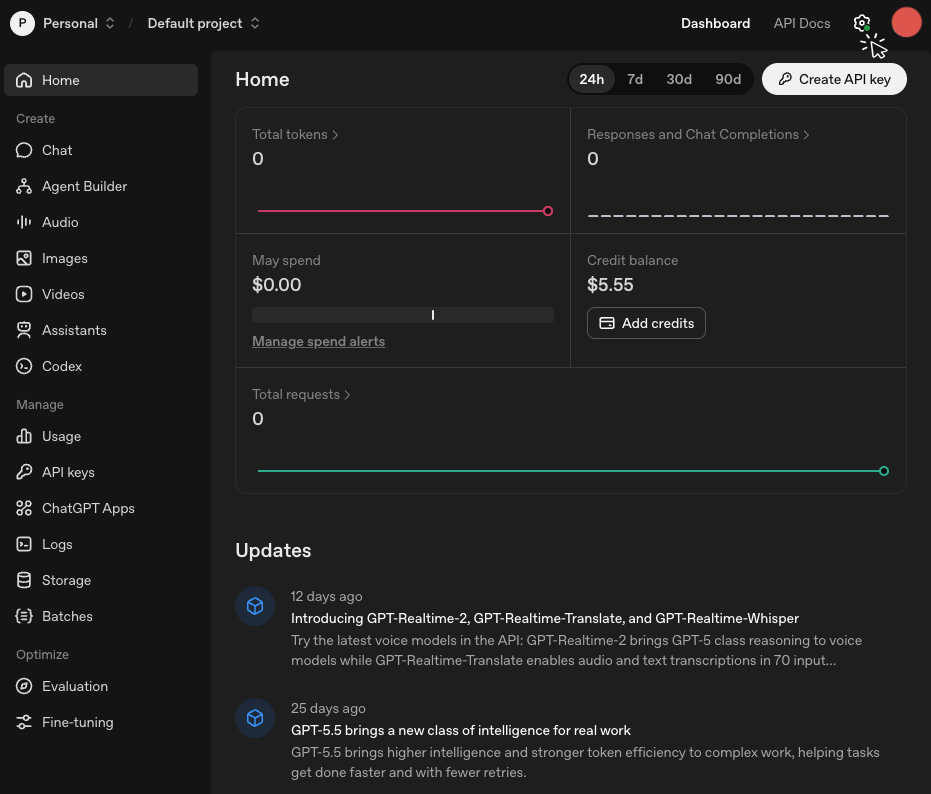The height and width of the screenshot is (794, 931).
Task: Open API Docs in top navigation
Action: (x=802, y=23)
